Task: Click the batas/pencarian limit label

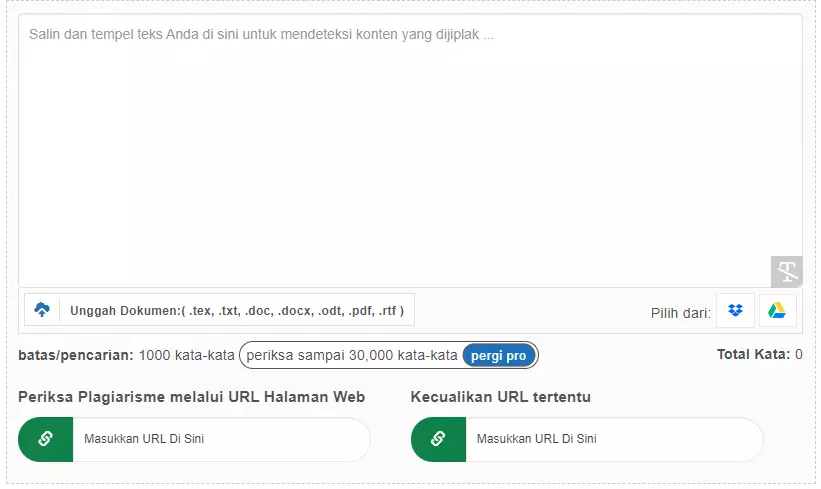Action: point(75,355)
